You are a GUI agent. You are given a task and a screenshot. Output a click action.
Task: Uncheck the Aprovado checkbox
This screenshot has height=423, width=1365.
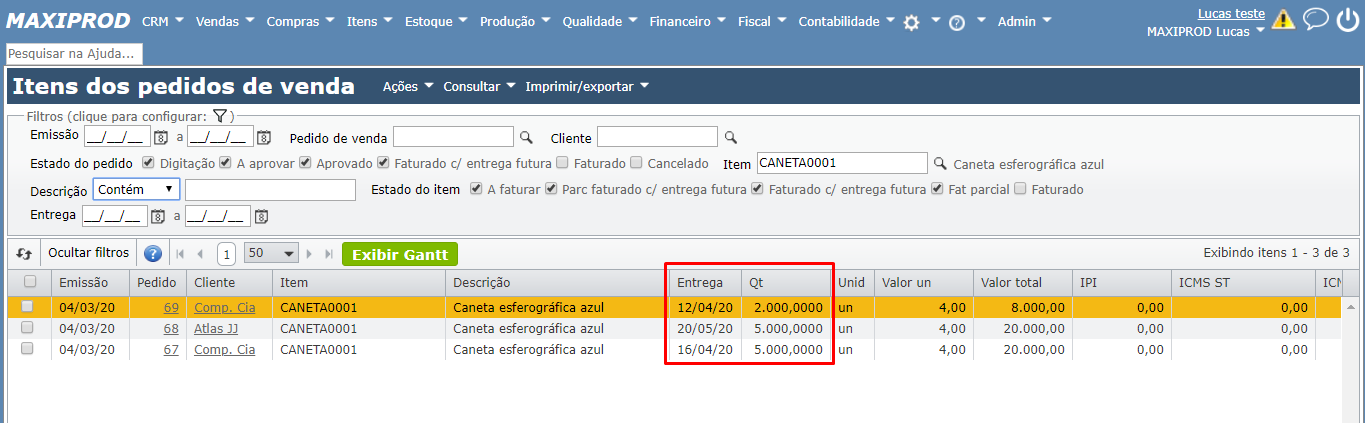305,163
